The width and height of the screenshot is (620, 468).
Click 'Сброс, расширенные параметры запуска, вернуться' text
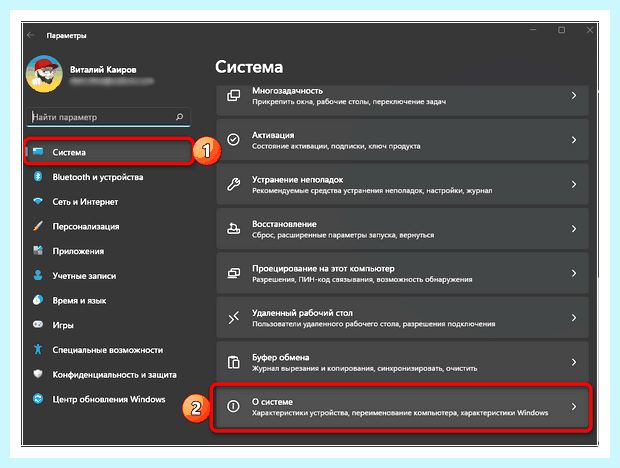(x=343, y=235)
